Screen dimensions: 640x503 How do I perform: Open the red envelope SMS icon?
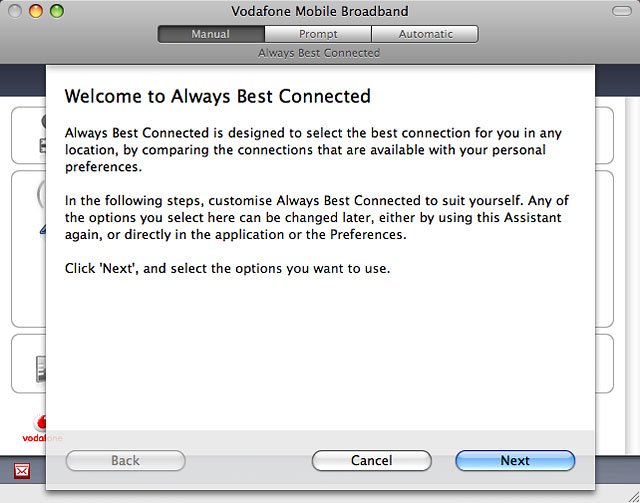tap(22, 471)
